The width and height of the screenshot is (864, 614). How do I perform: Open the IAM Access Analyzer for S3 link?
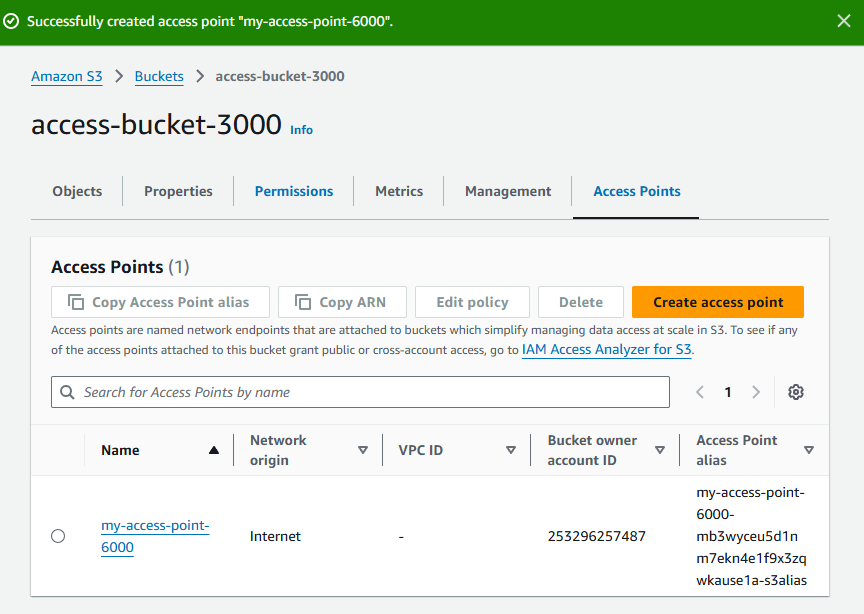click(x=606, y=349)
